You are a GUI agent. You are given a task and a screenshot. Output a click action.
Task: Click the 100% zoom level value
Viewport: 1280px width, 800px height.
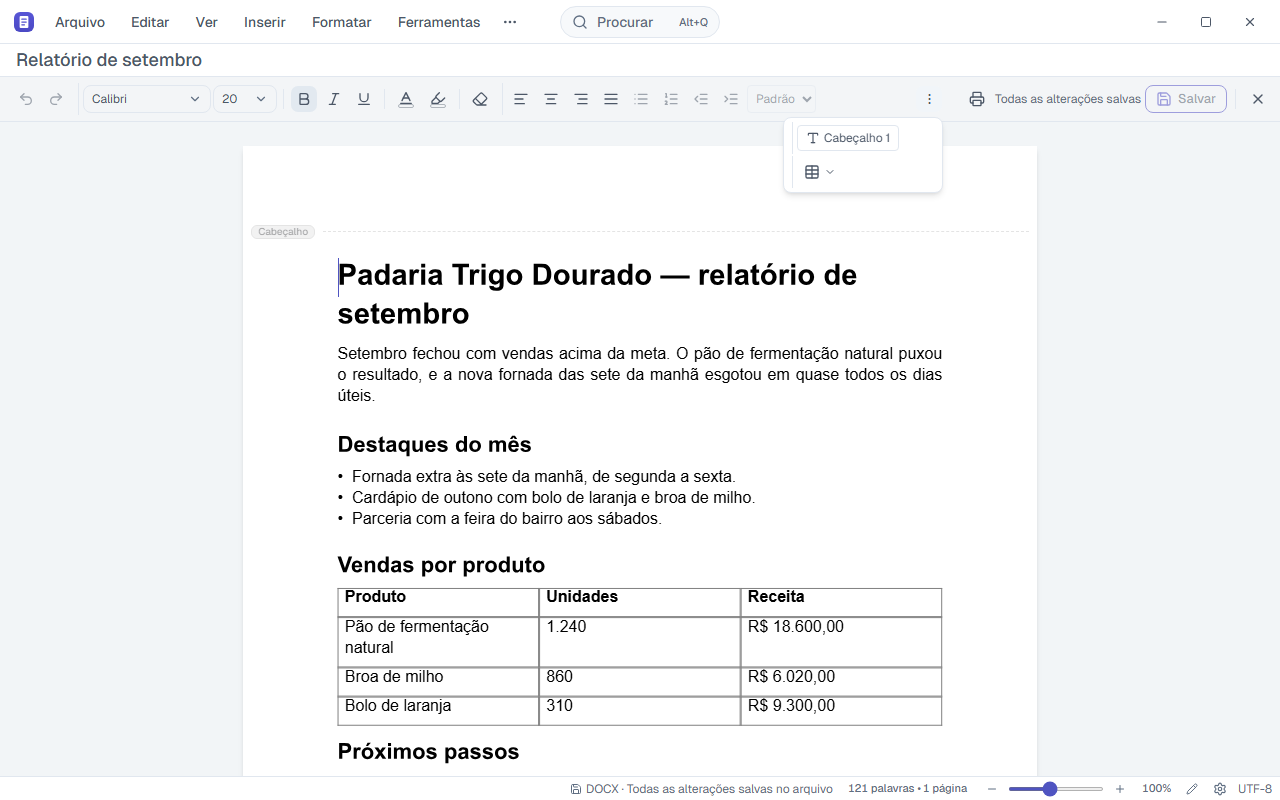(1157, 789)
